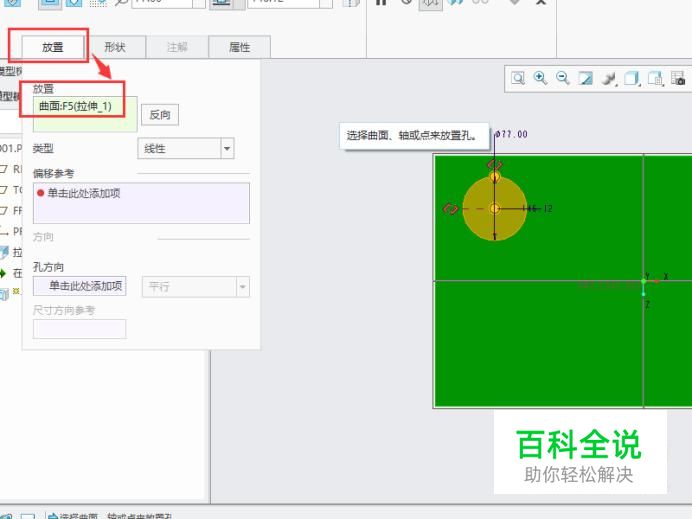Click the Zoom In magnifier icon
Viewport: 692px width, 519px height.
tap(540, 79)
